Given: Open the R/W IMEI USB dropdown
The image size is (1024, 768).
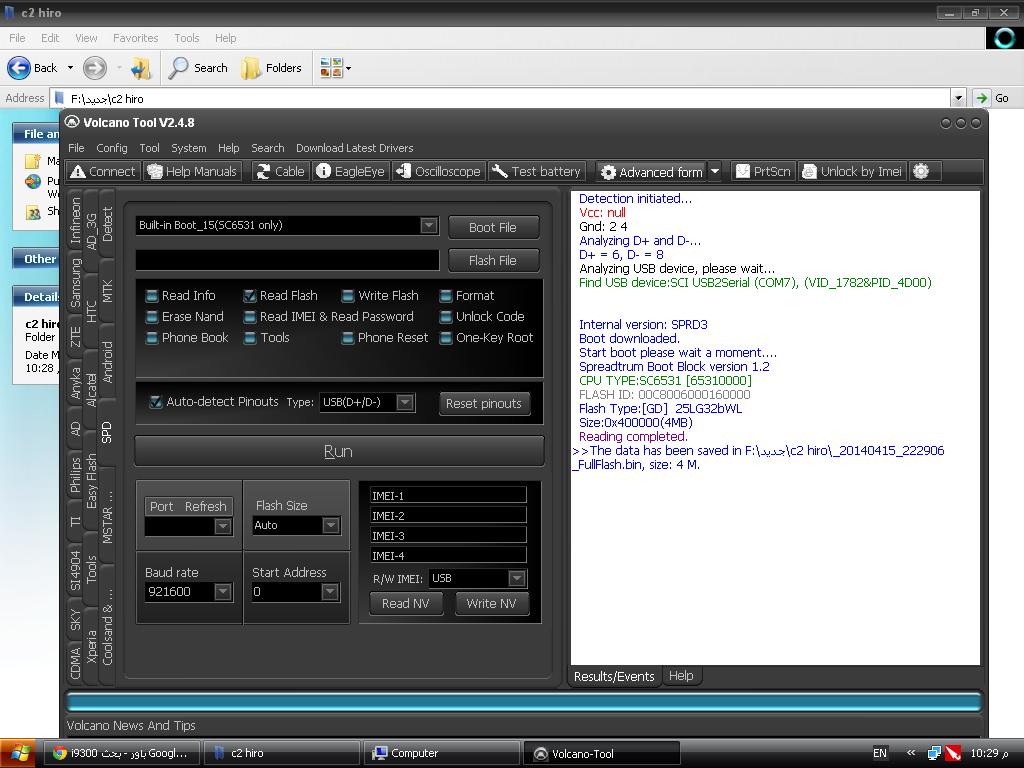Looking at the screenshot, I should [x=517, y=578].
